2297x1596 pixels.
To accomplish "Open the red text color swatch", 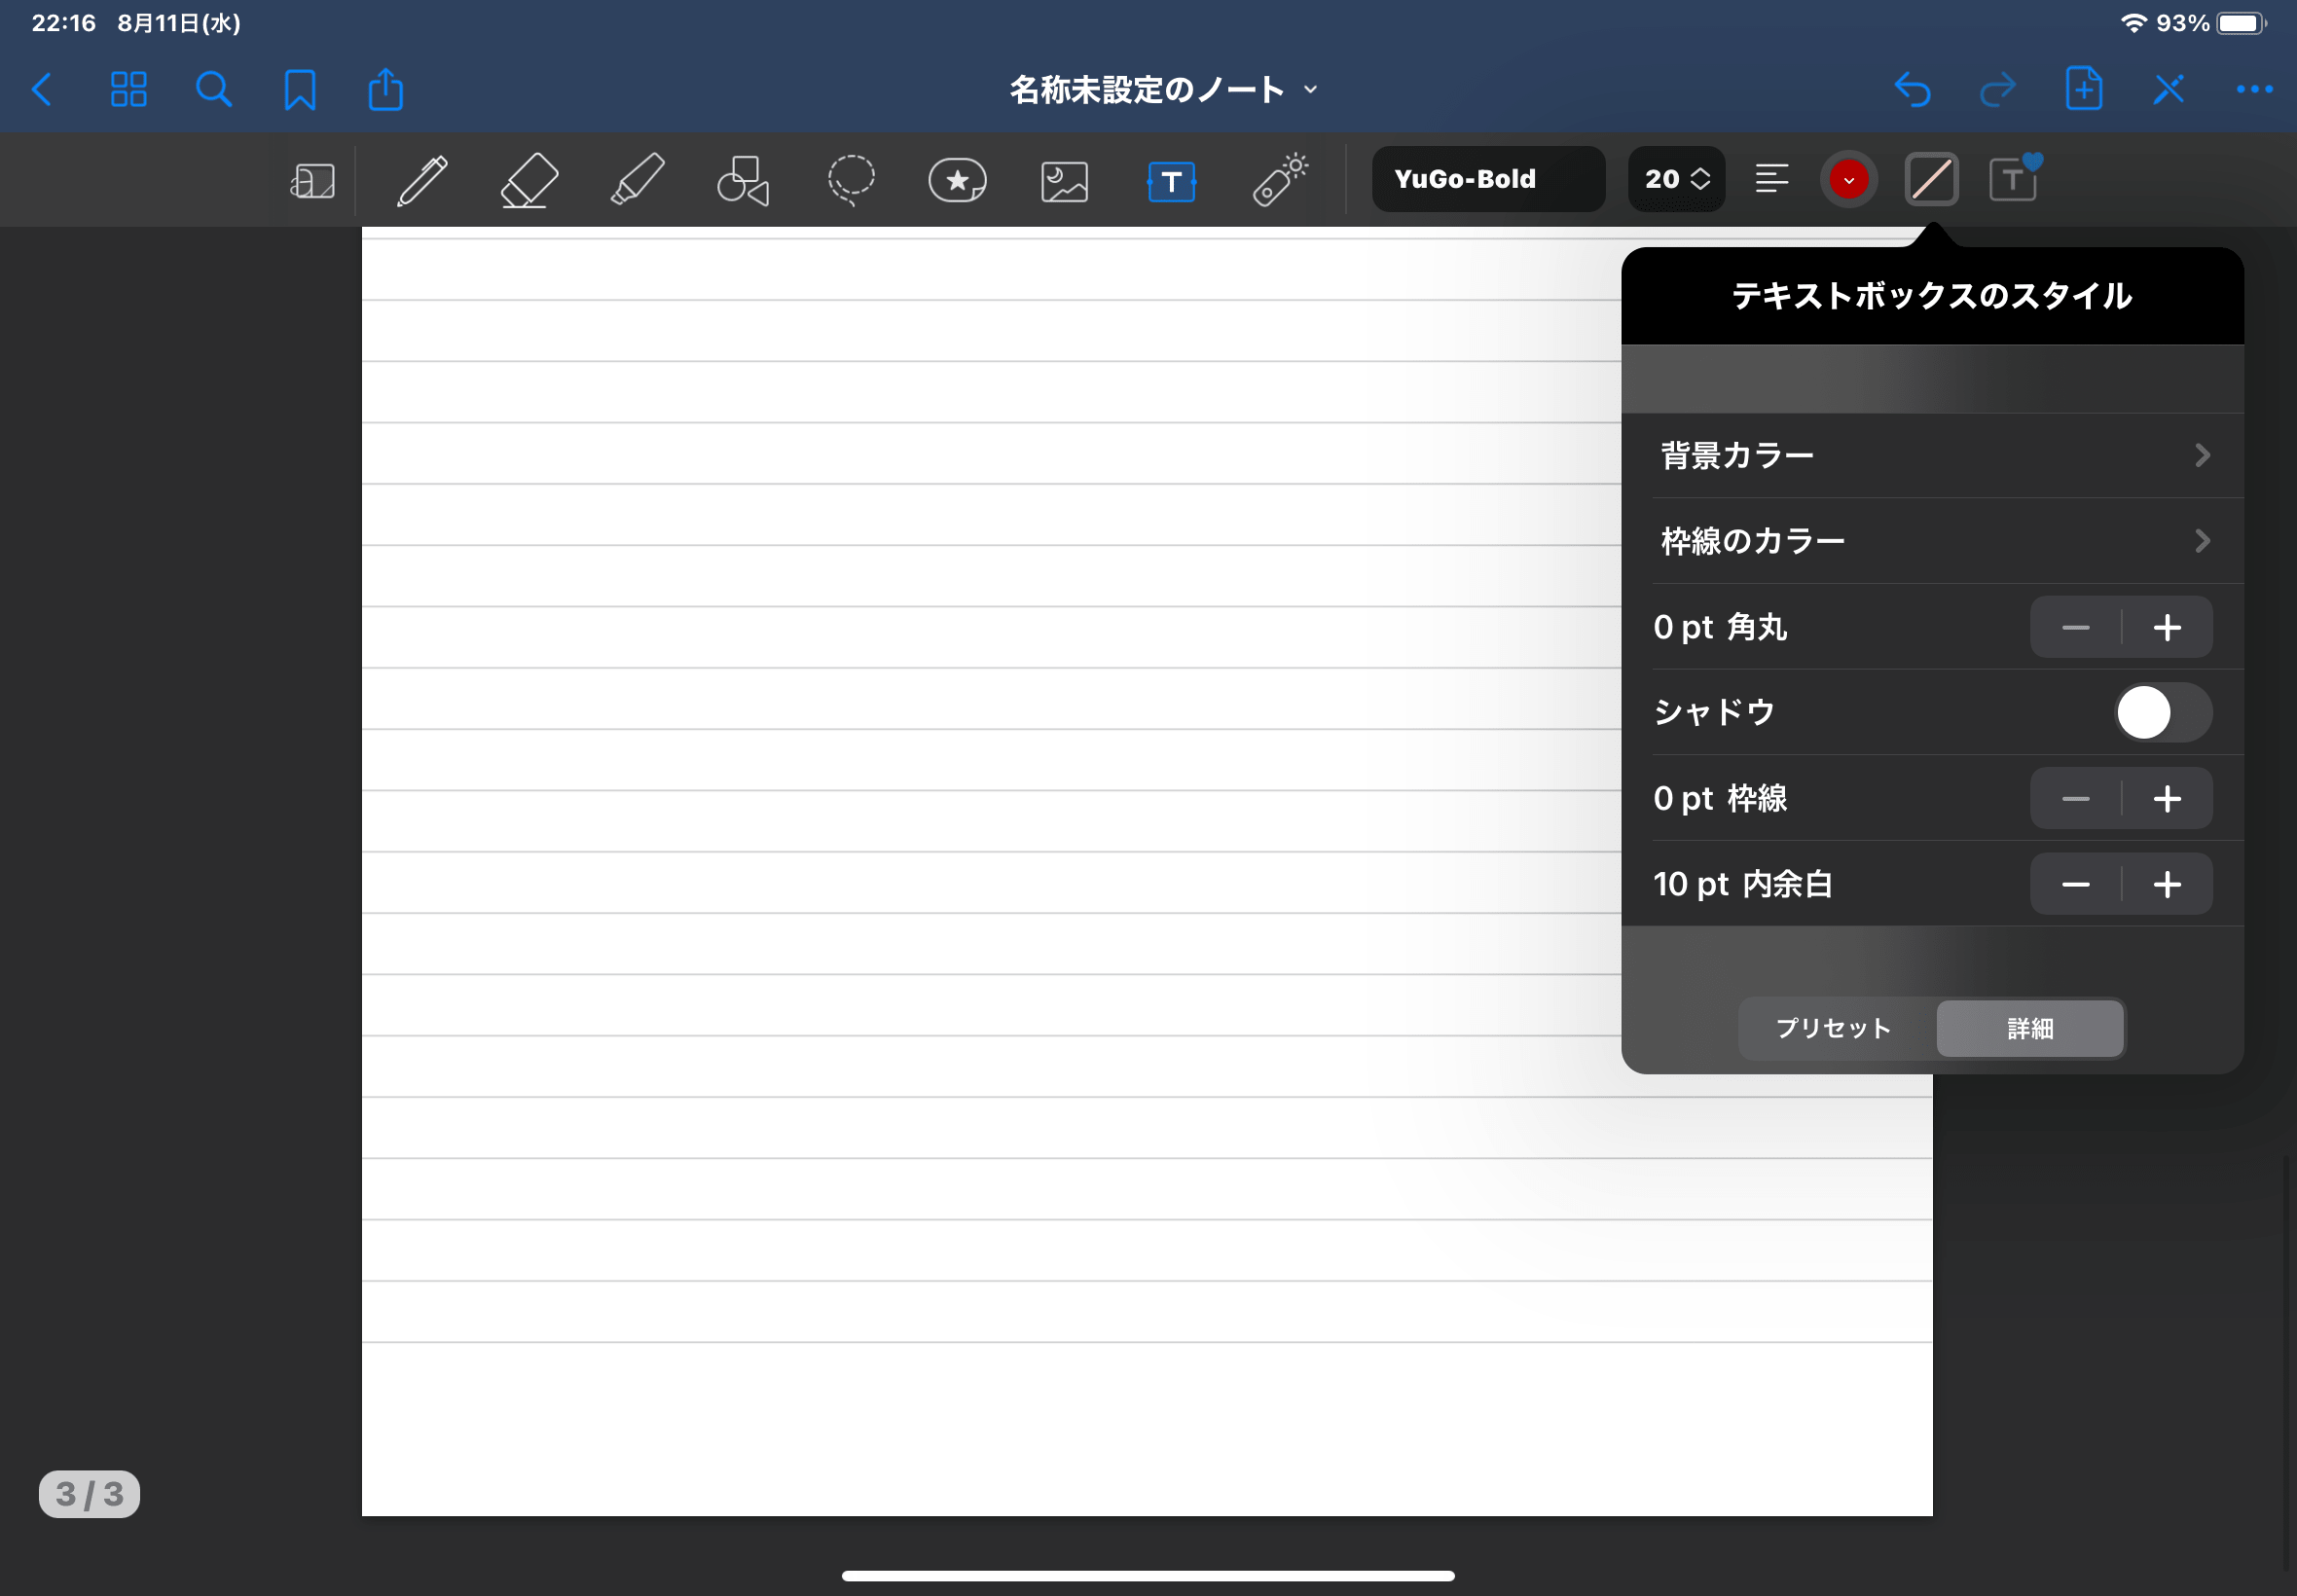I will (x=1848, y=180).
